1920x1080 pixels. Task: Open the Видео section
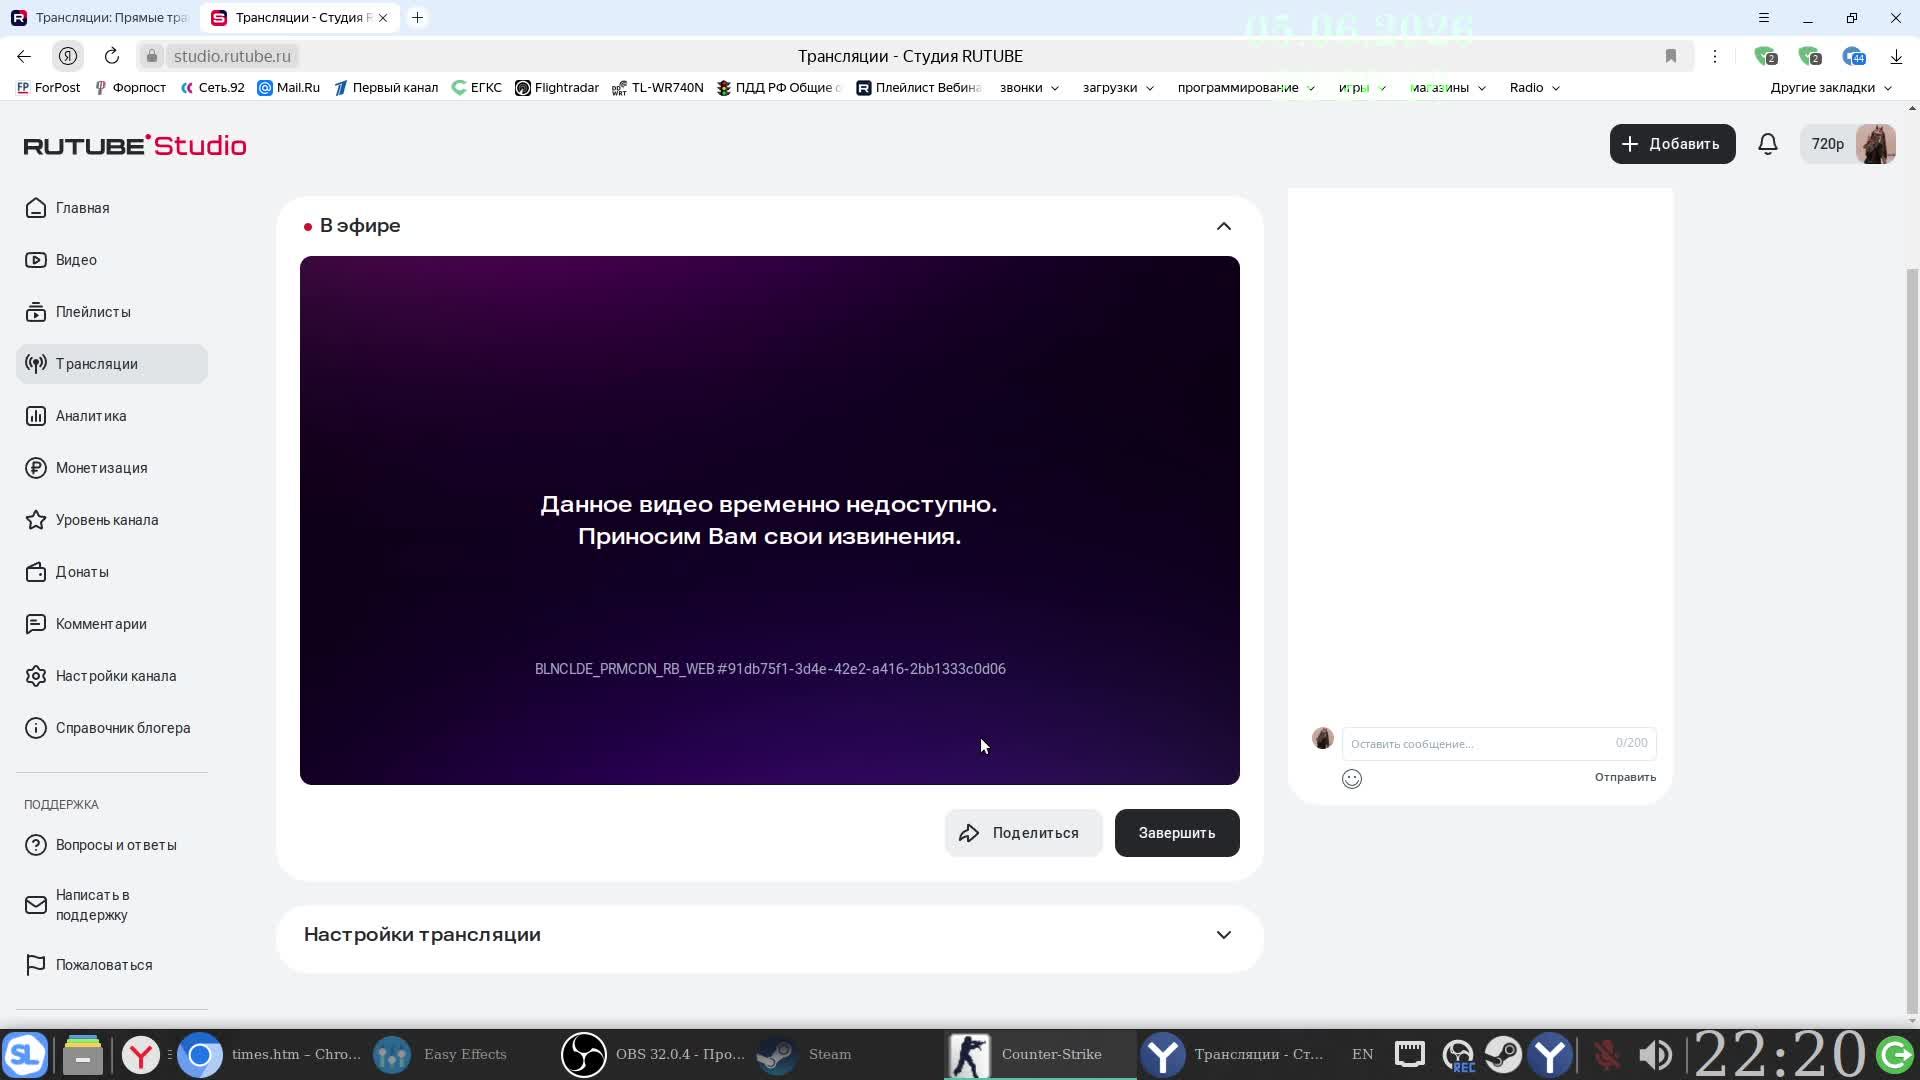pyautogui.click(x=112, y=260)
